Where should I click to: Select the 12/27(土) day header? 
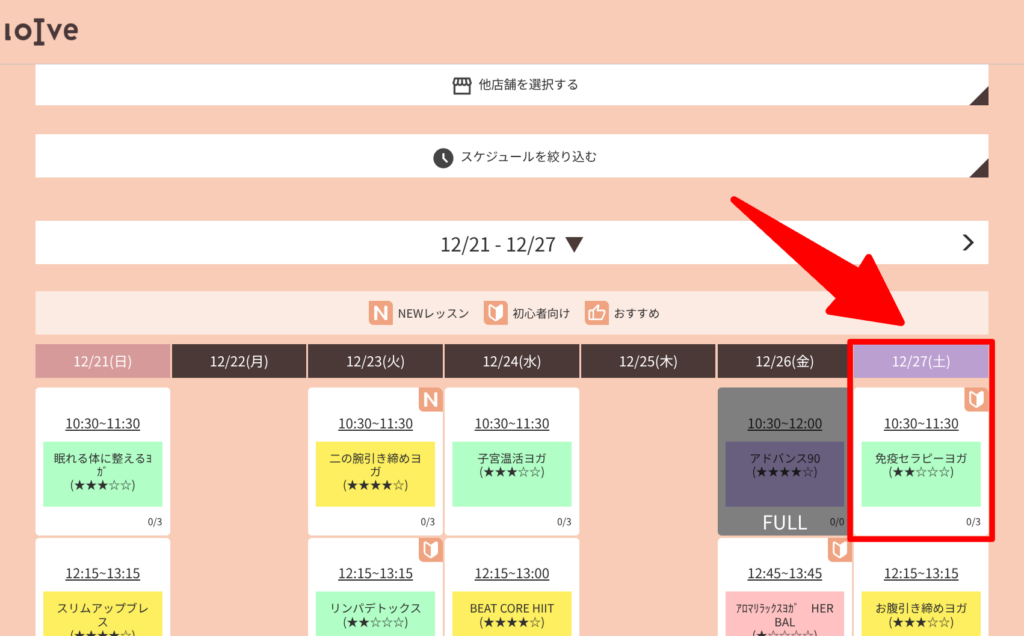click(x=921, y=362)
